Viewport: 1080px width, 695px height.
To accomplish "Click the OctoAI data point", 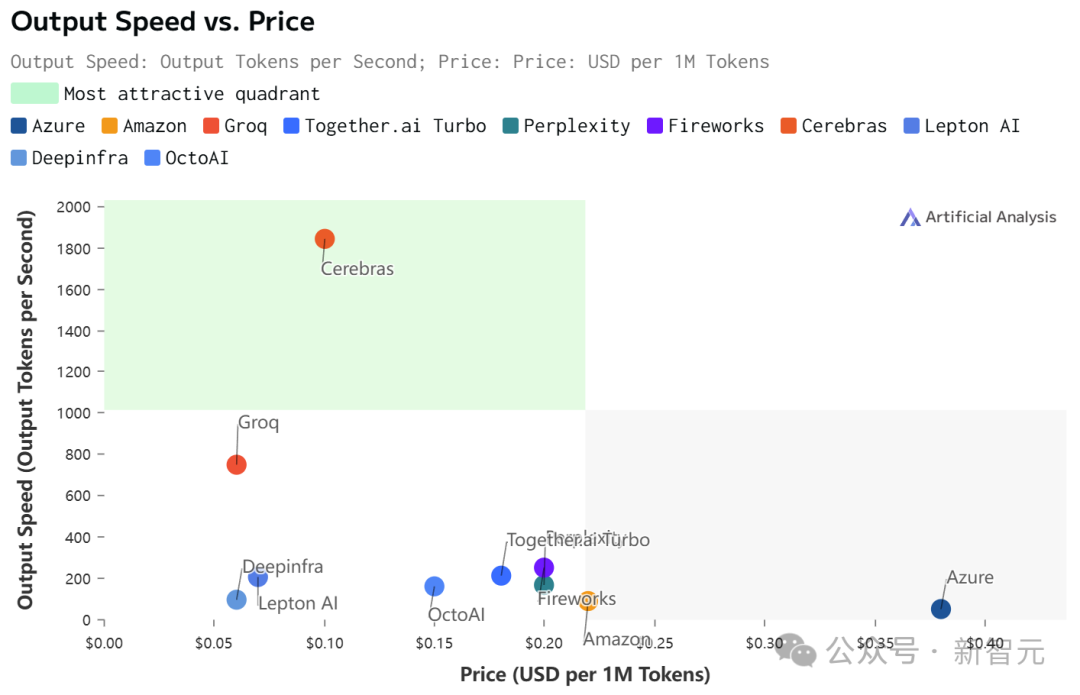I will tap(434, 587).
